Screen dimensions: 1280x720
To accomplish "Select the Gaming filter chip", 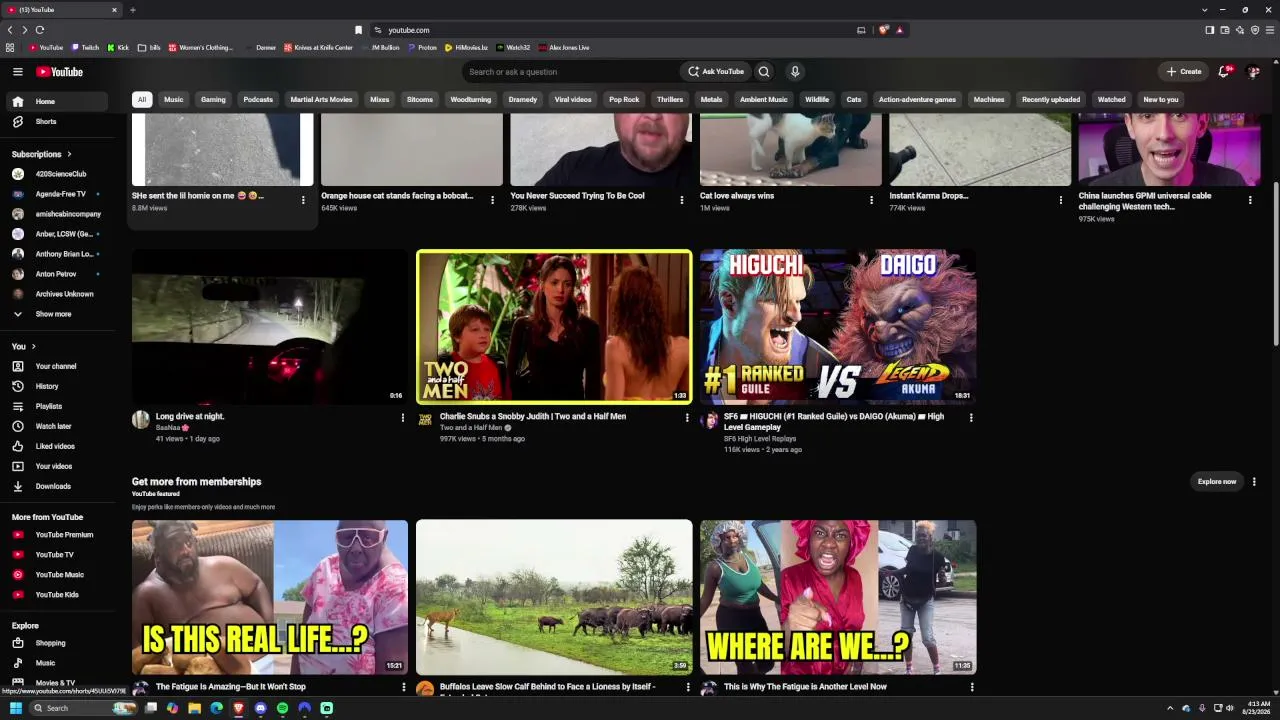I will [213, 100].
